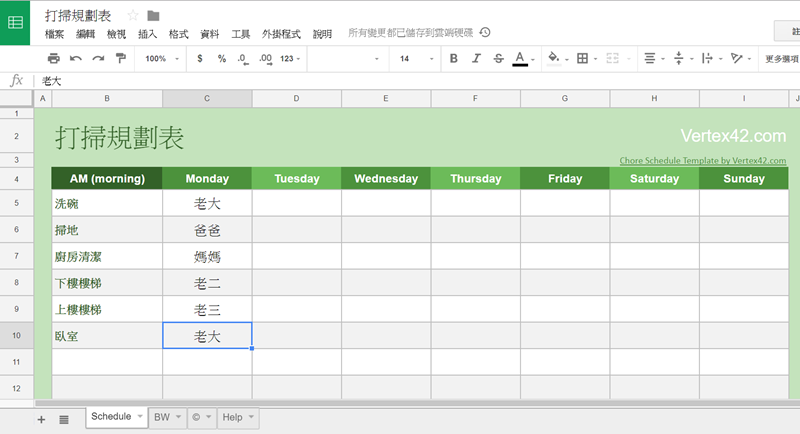Open Chore Schedule Template by Vertex42.com link
The height and width of the screenshot is (434, 800).
(702, 160)
